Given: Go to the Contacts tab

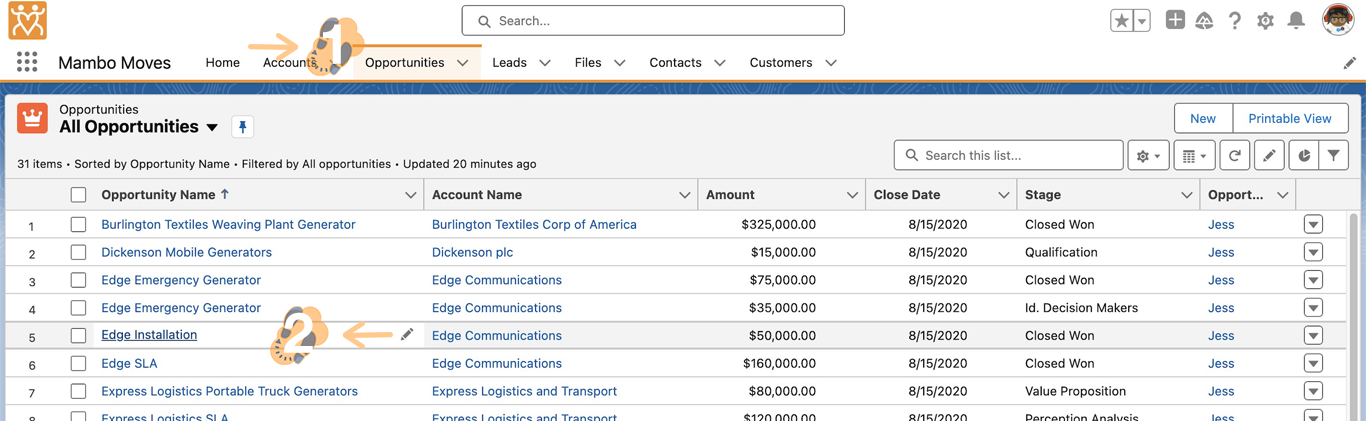Looking at the screenshot, I should coord(675,62).
